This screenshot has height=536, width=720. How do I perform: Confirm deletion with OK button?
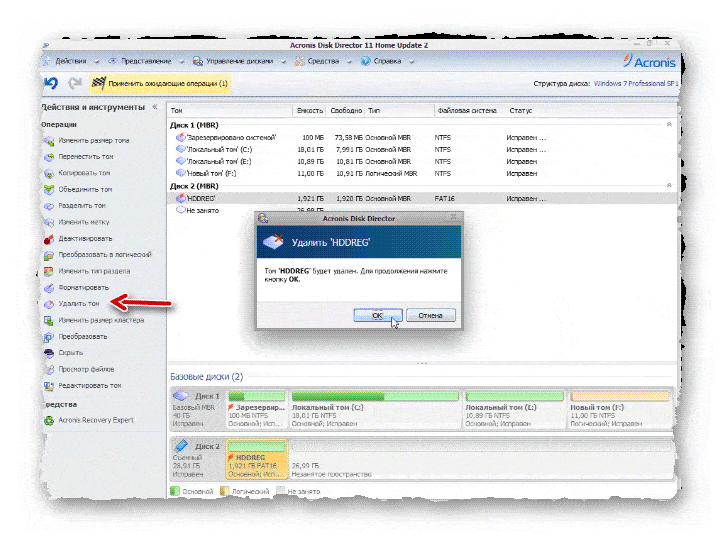pos(377,316)
